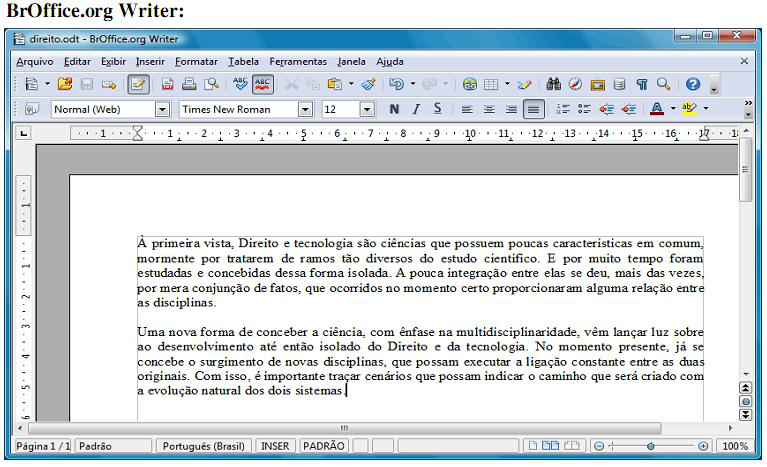This screenshot has height=467, width=767.
Task: Click the Paste icon
Action: (x=335, y=84)
